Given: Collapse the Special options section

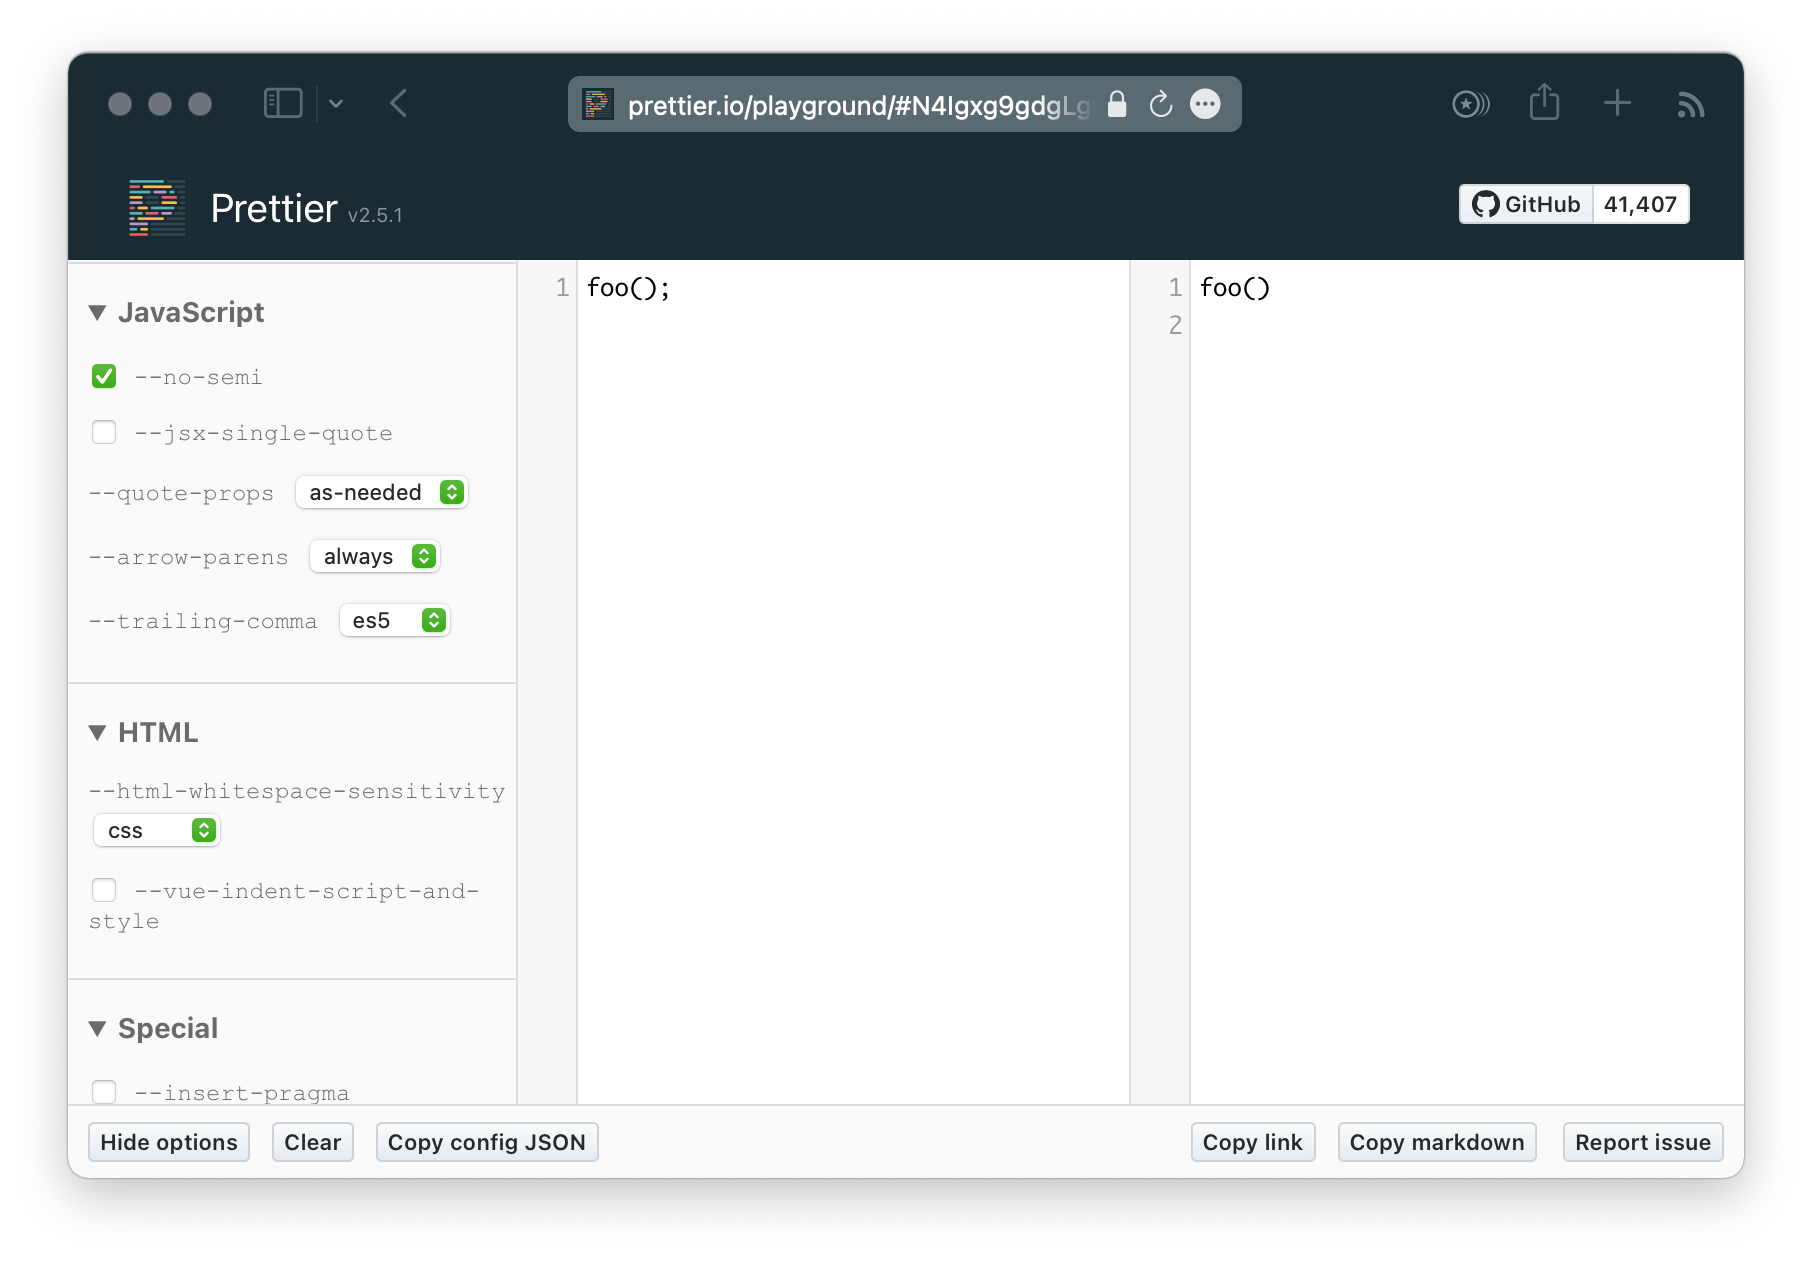Looking at the screenshot, I should tap(98, 1029).
